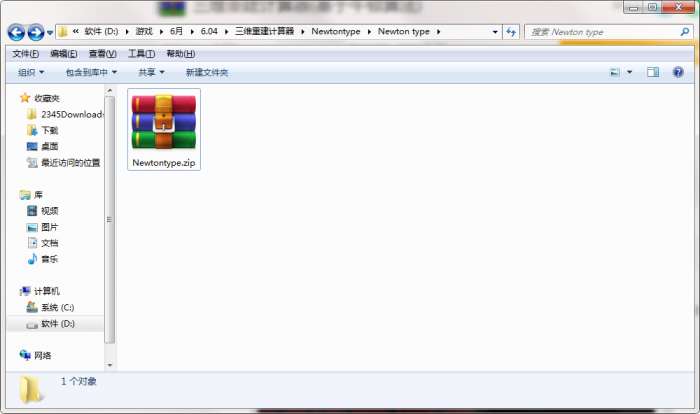The height and width of the screenshot is (414, 700).
Task: Open the address bar history dropdown
Action: [x=495, y=32]
